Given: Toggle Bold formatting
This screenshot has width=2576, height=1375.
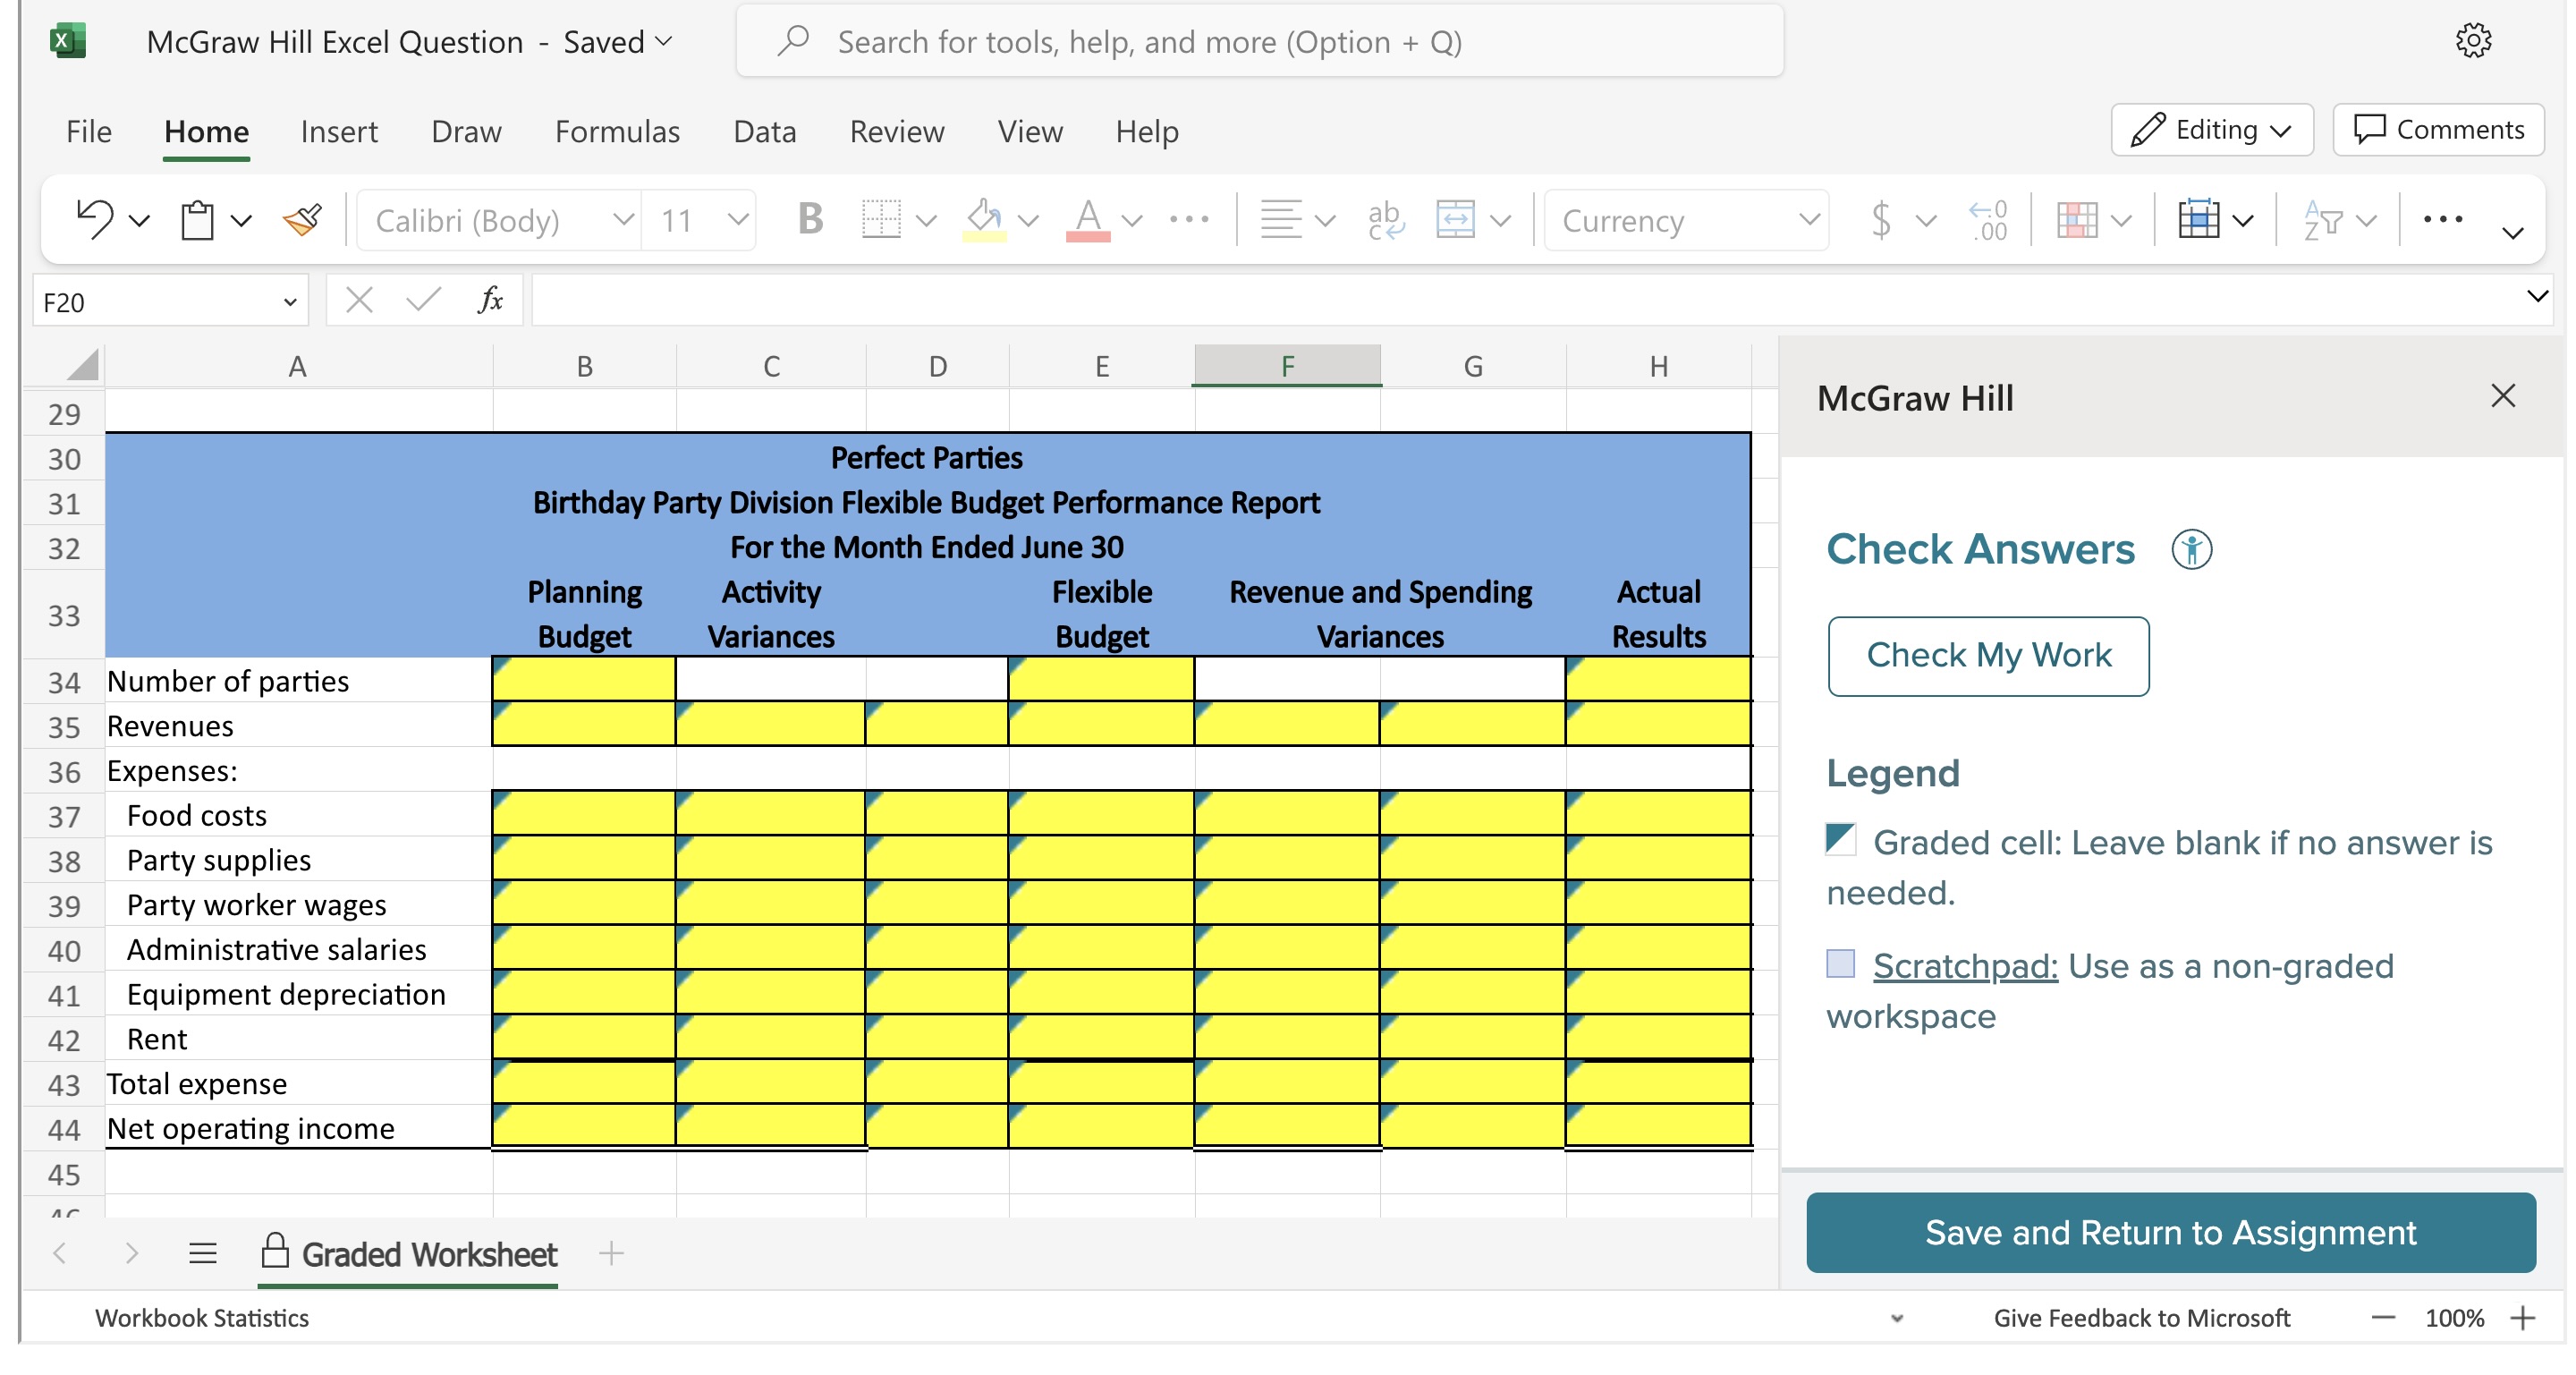Looking at the screenshot, I should (x=809, y=219).
